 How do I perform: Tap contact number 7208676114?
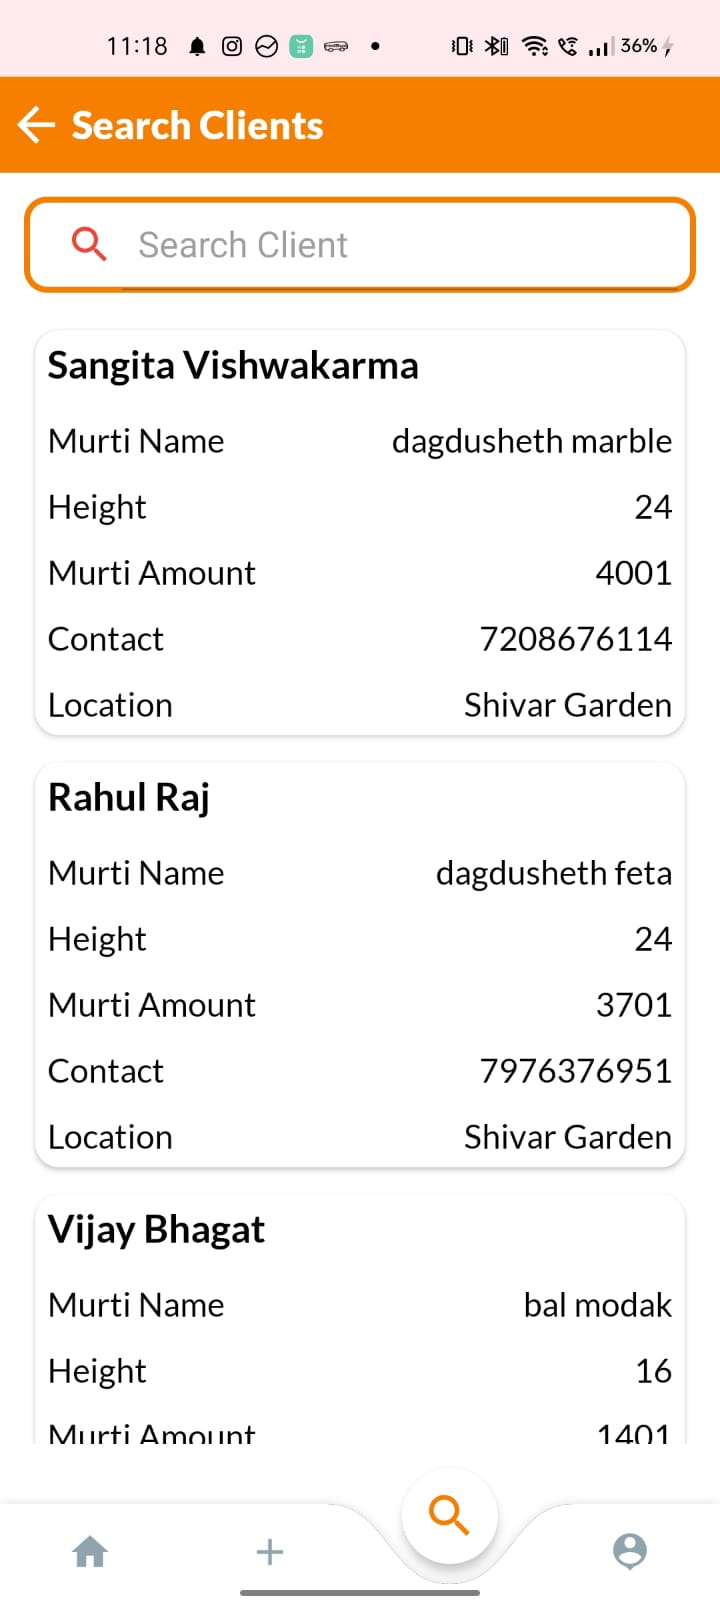575,639
